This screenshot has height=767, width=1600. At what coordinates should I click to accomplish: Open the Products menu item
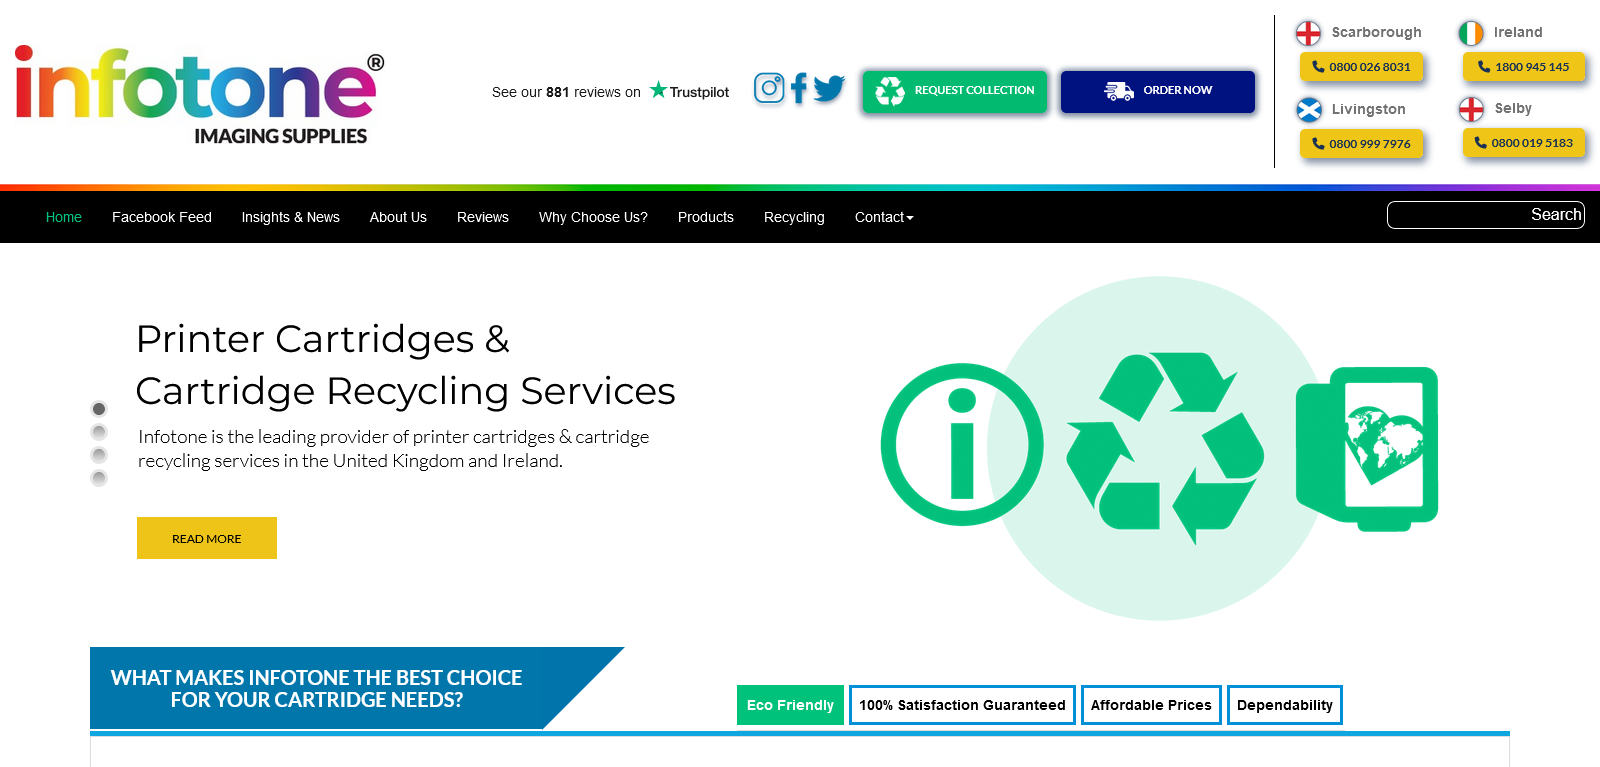click(706, 217)
